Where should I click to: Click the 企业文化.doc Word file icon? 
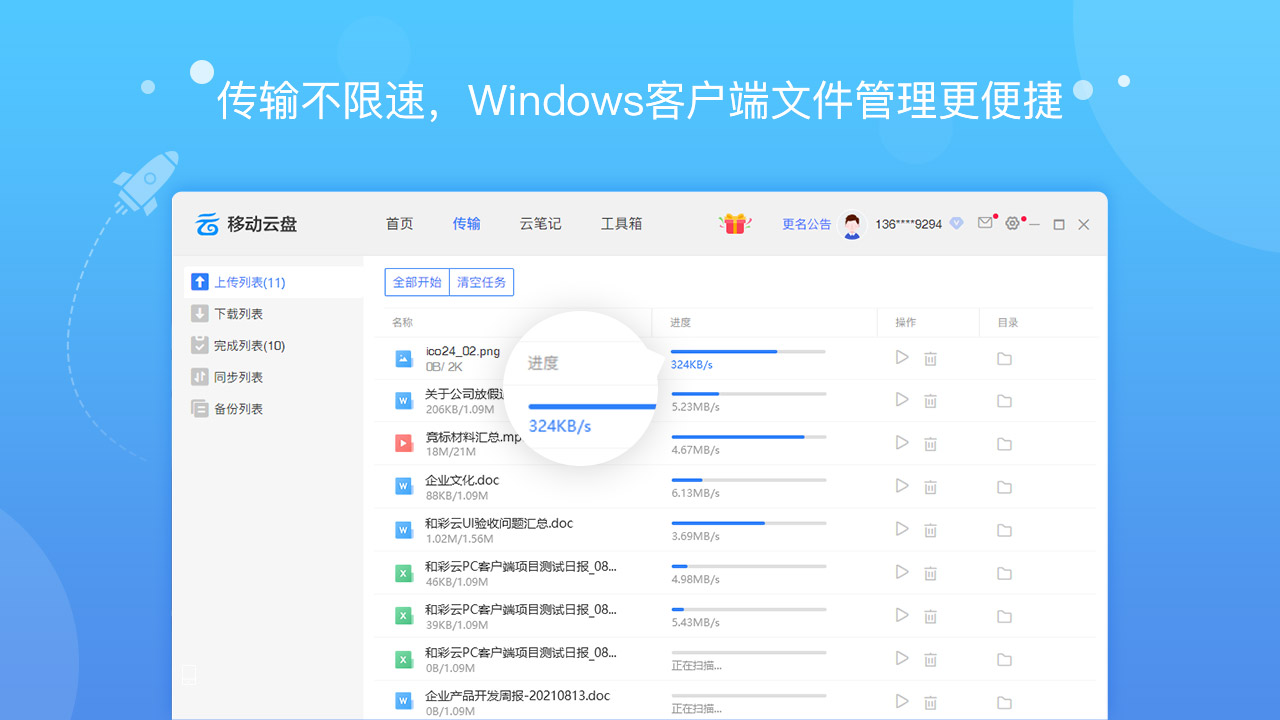[404, 487]
